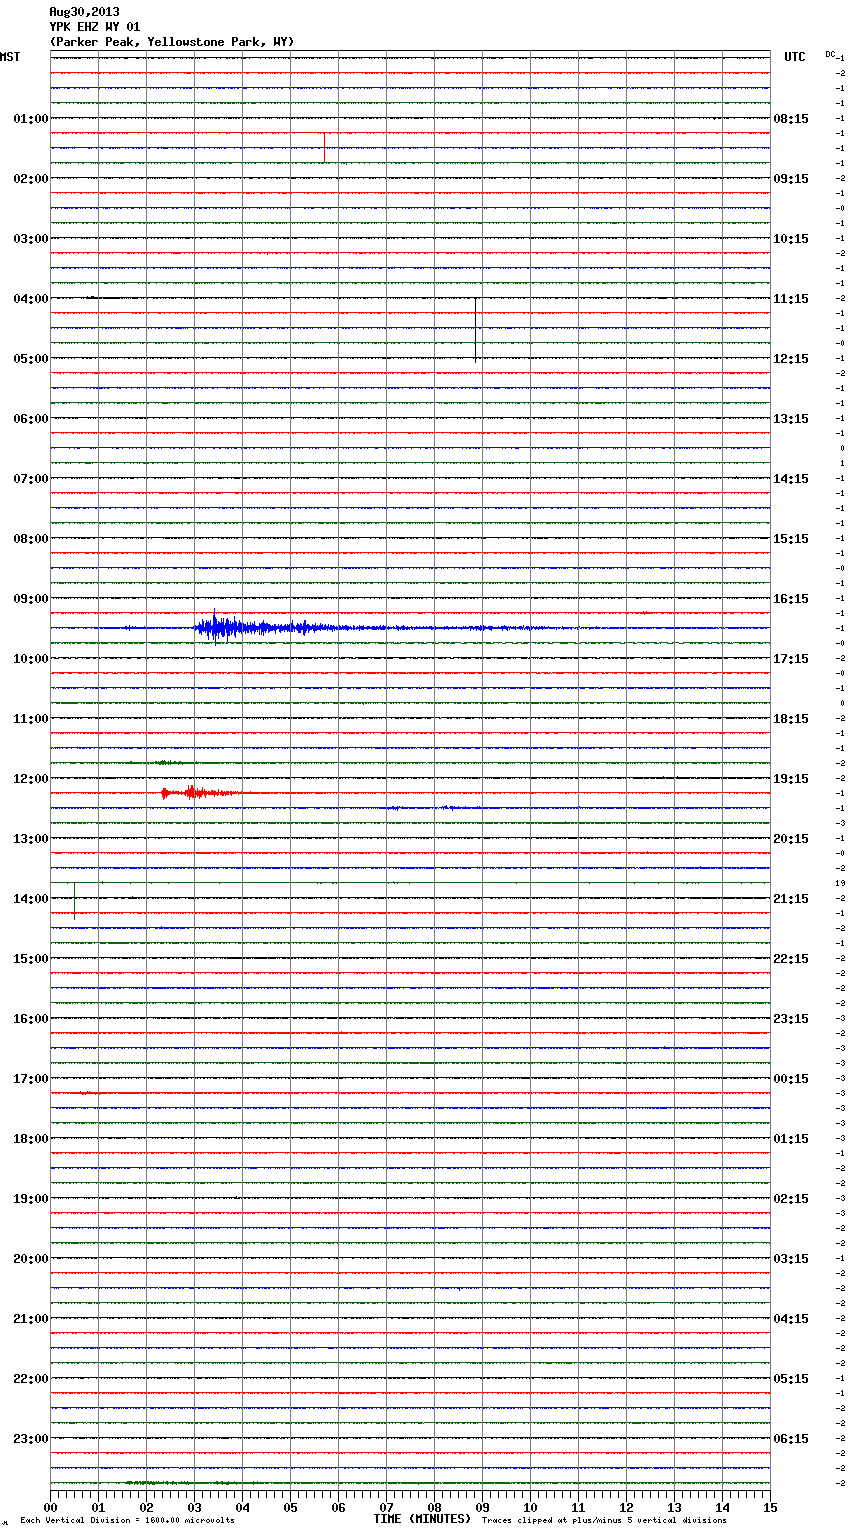The image size is (850, 1534).
Task: Click the 02:00 MST time label
Action: click(x=31, y=178)
